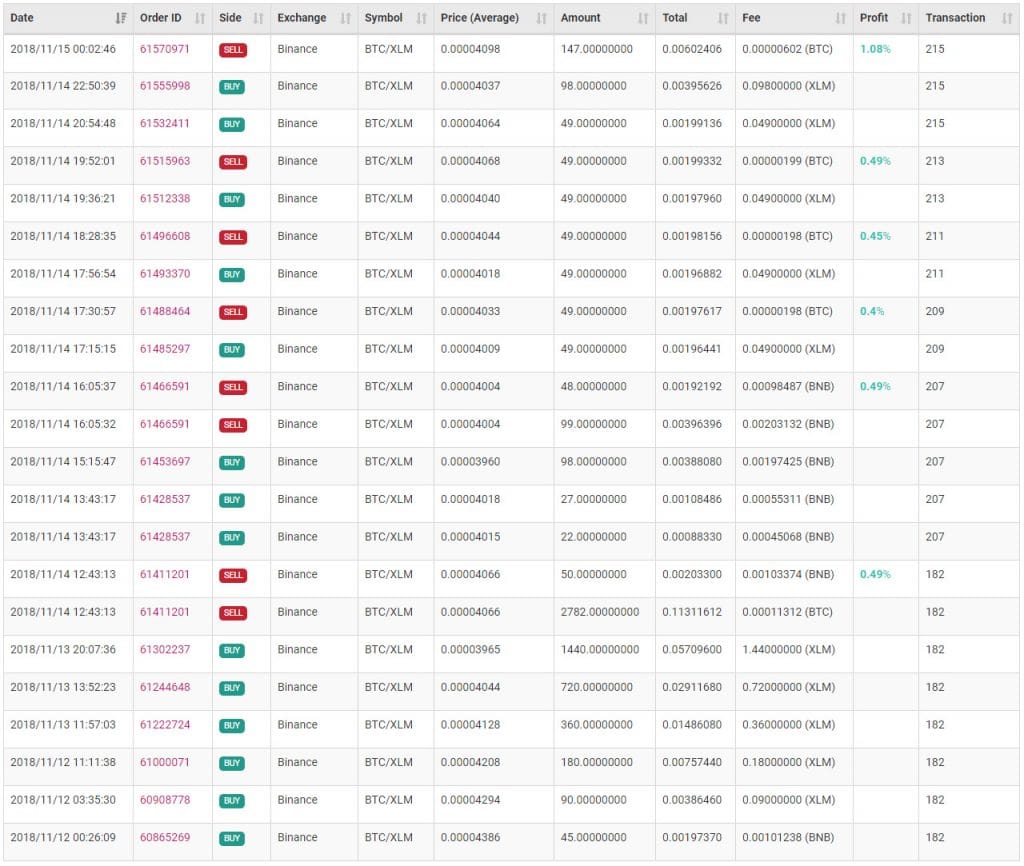Click the 2782.00000000 amount cell

tap(600, 612)
